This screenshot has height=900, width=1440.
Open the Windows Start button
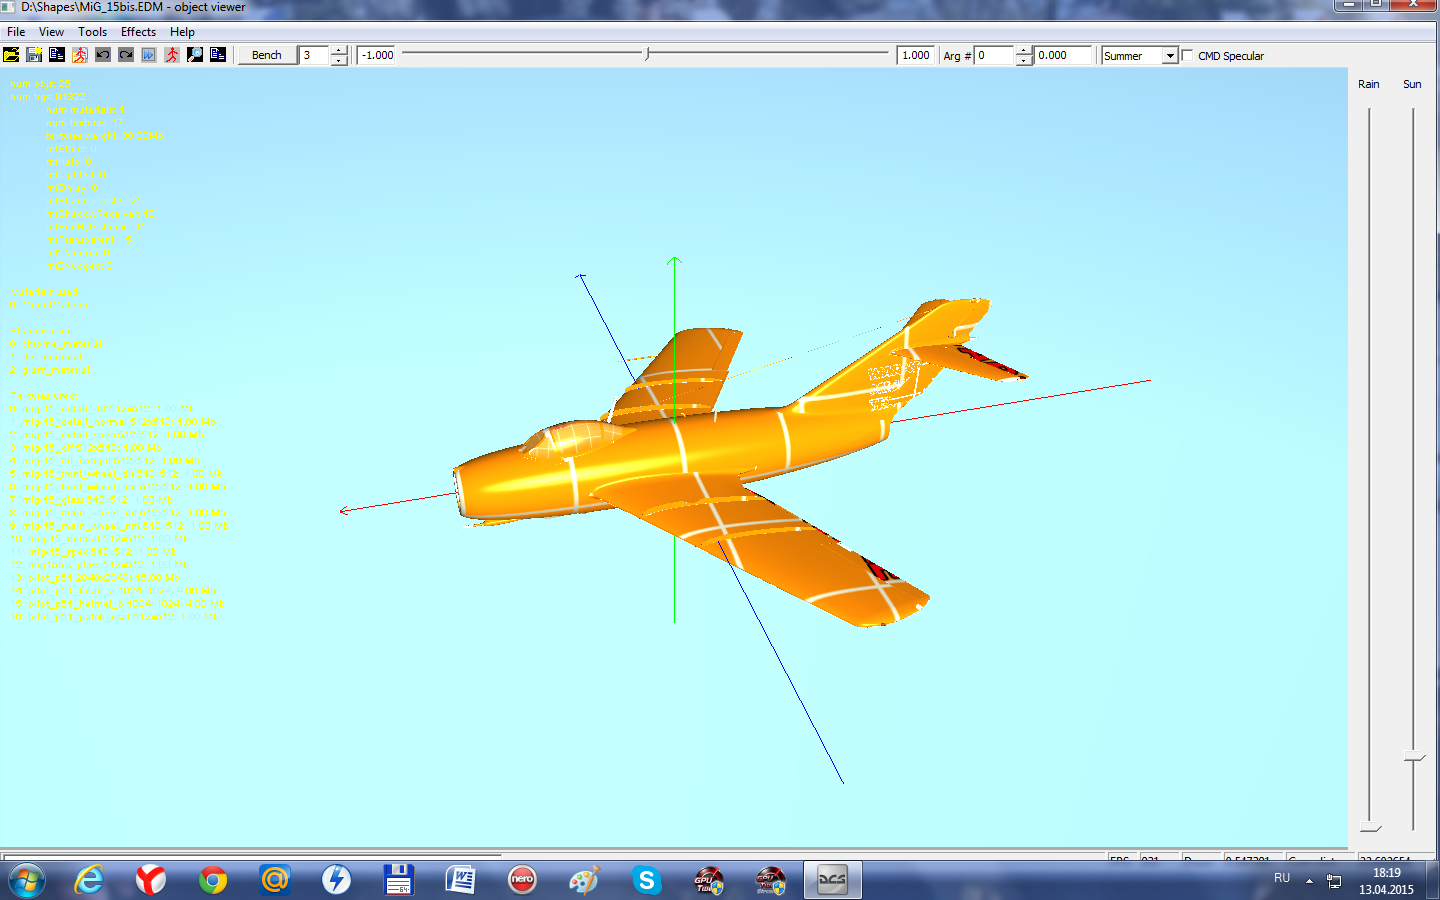coord(26,880)
